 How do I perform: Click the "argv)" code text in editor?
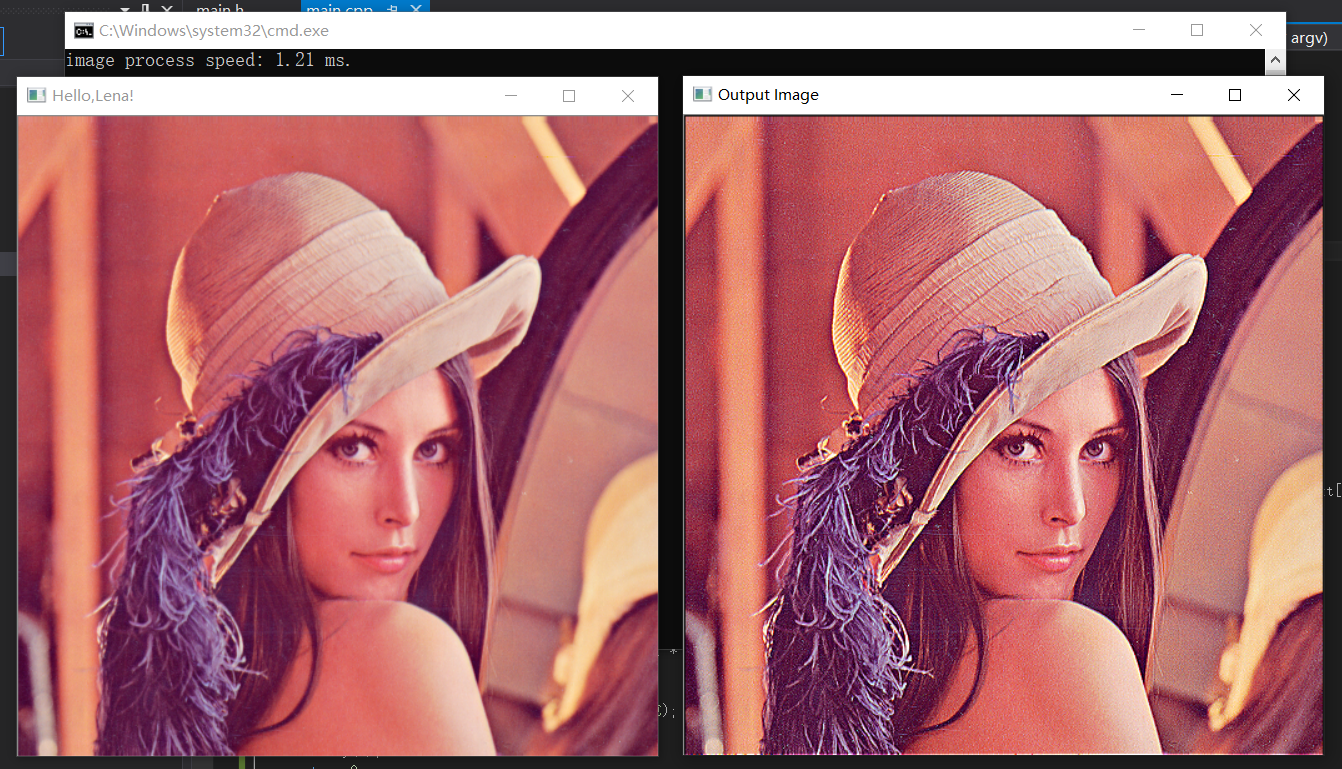tap(1309, 38)
